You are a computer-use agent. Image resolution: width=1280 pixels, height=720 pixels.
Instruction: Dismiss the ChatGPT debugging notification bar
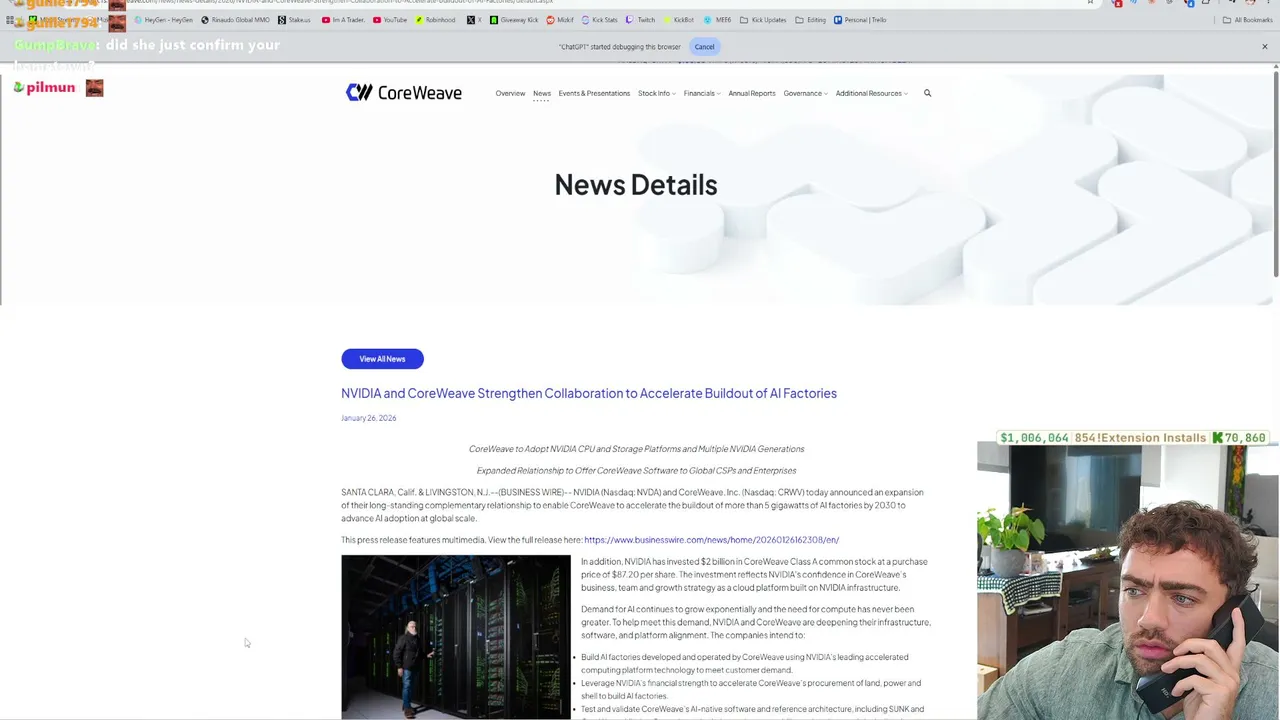click(x=1264, y=47)
